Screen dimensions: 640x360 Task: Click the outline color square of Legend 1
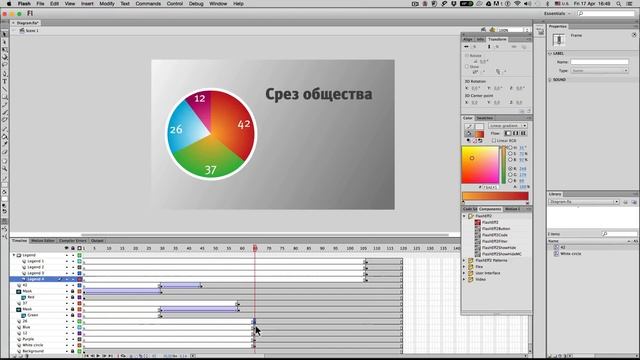pyautogui.click(x=80, y=261)
